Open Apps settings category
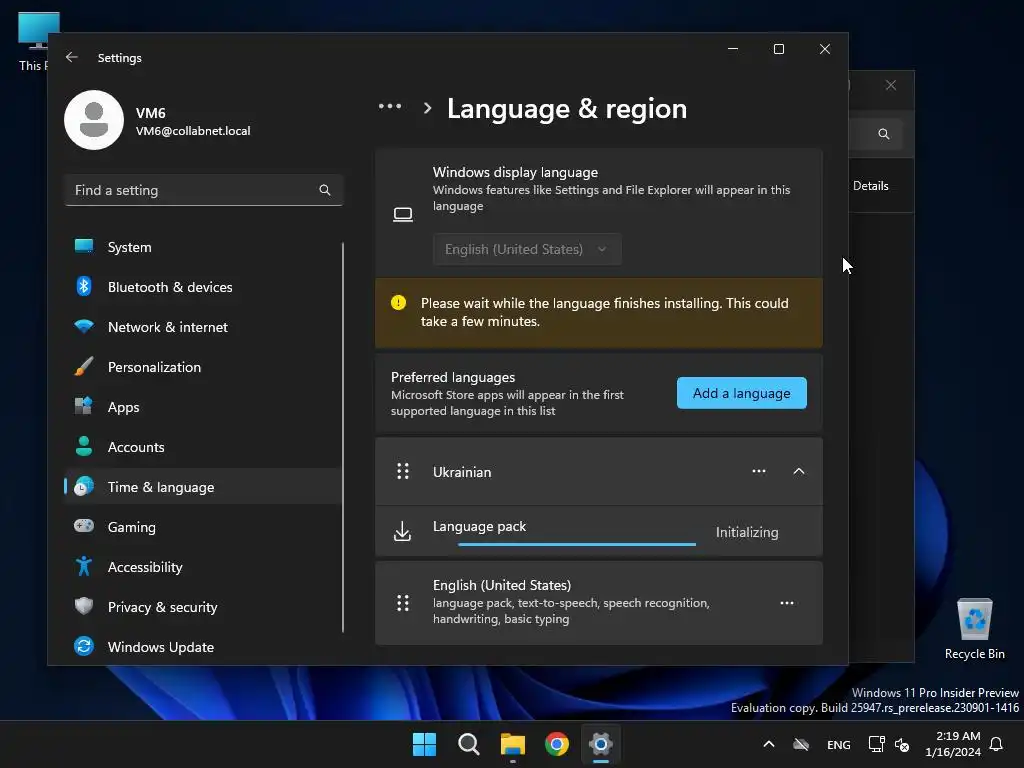The height and width of the screenshot is (768, 1024). point(203,407)
